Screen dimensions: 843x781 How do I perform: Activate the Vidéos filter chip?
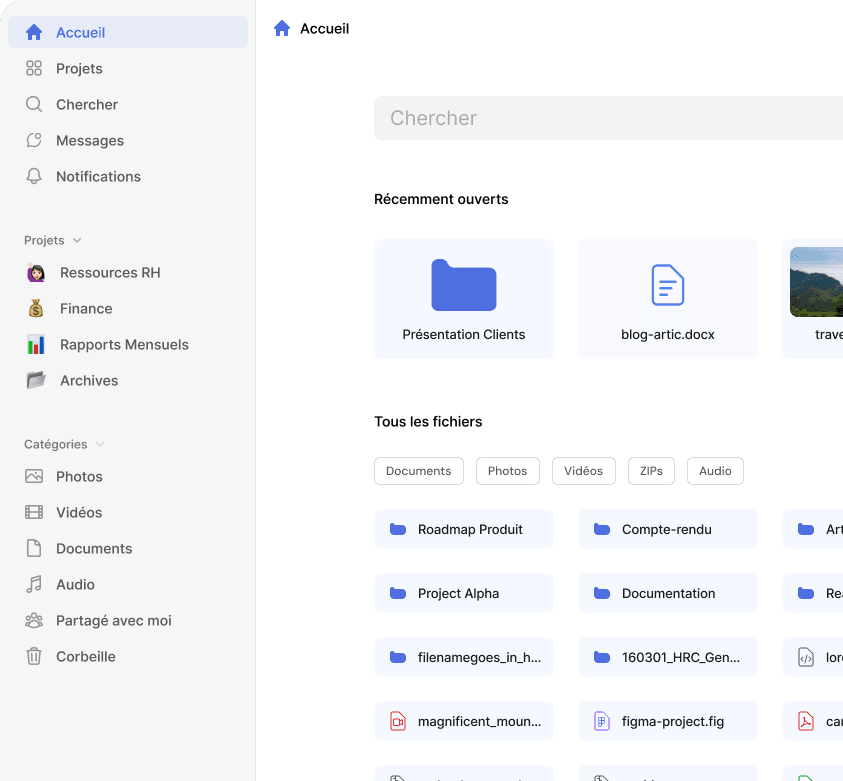pyautogui.click(x=583, y=470)
